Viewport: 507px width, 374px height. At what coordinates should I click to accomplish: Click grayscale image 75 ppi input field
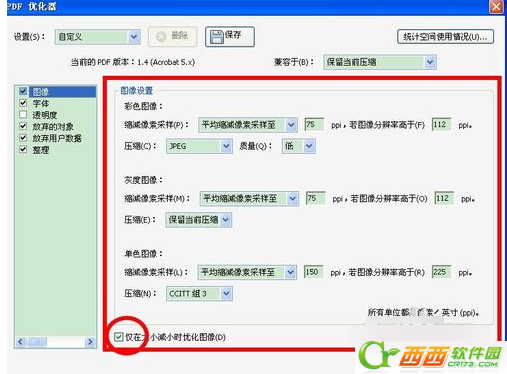pyautogui.click(x=315, y=198)
